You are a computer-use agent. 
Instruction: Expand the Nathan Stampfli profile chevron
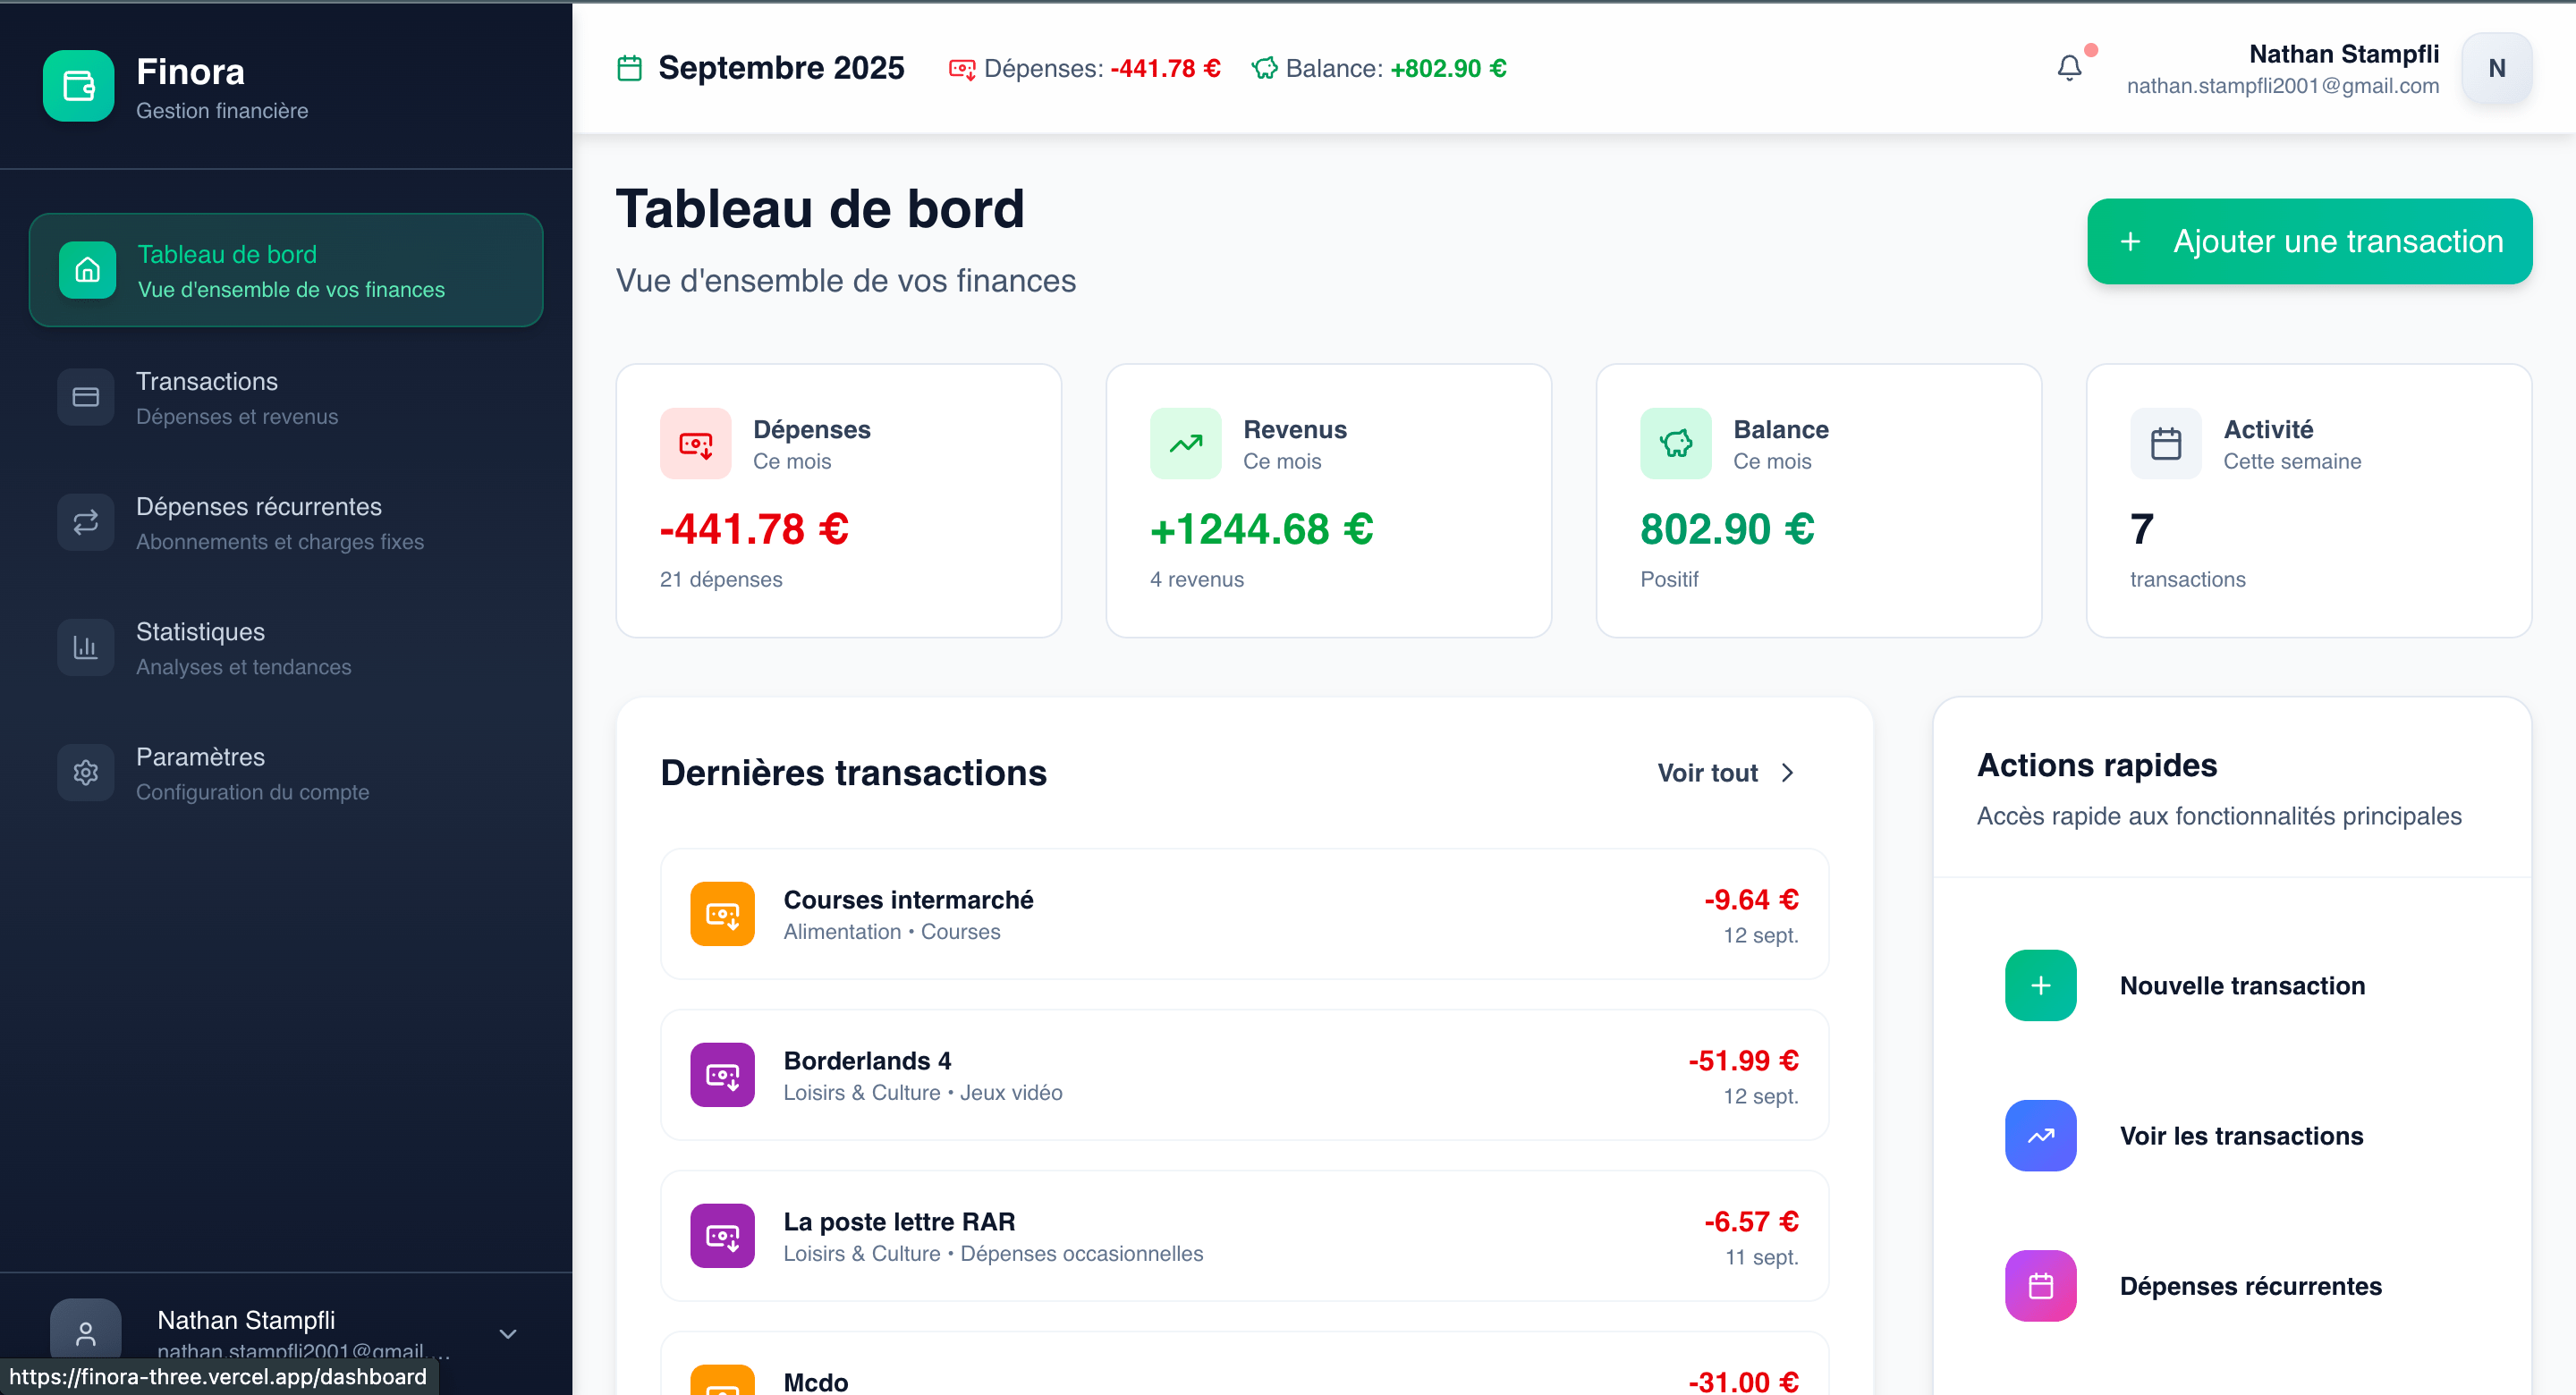click(508, 1334)
